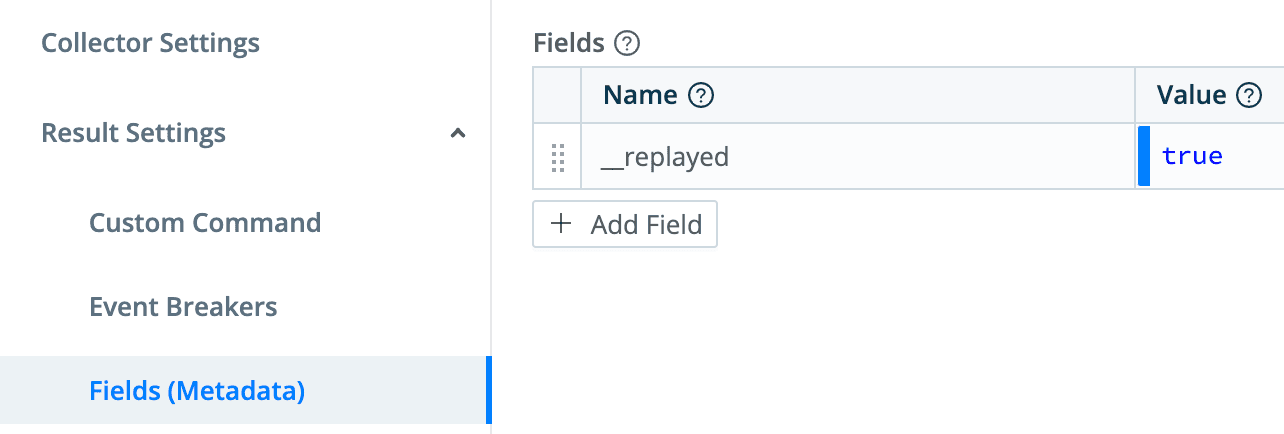This screenshot has width=1284, height=434.
Task: Click the help icon beside Fields label
Action: click(627, 44)
